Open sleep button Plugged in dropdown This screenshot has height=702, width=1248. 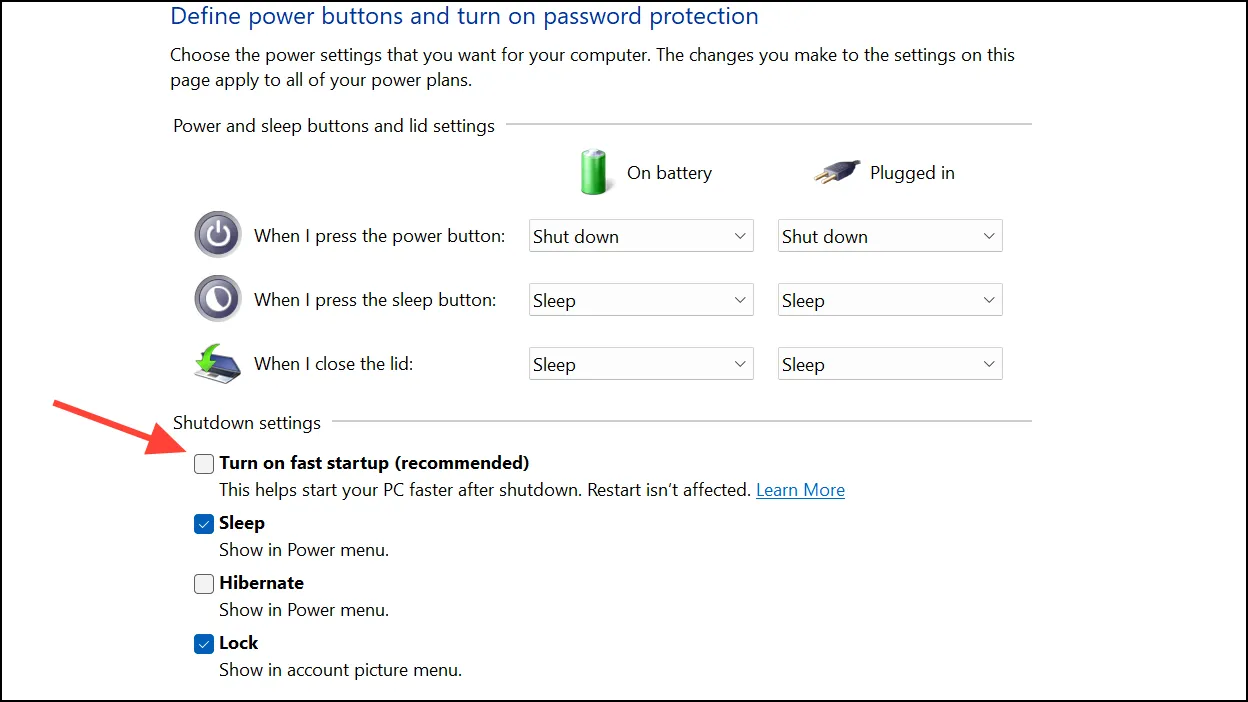(890, 300)
